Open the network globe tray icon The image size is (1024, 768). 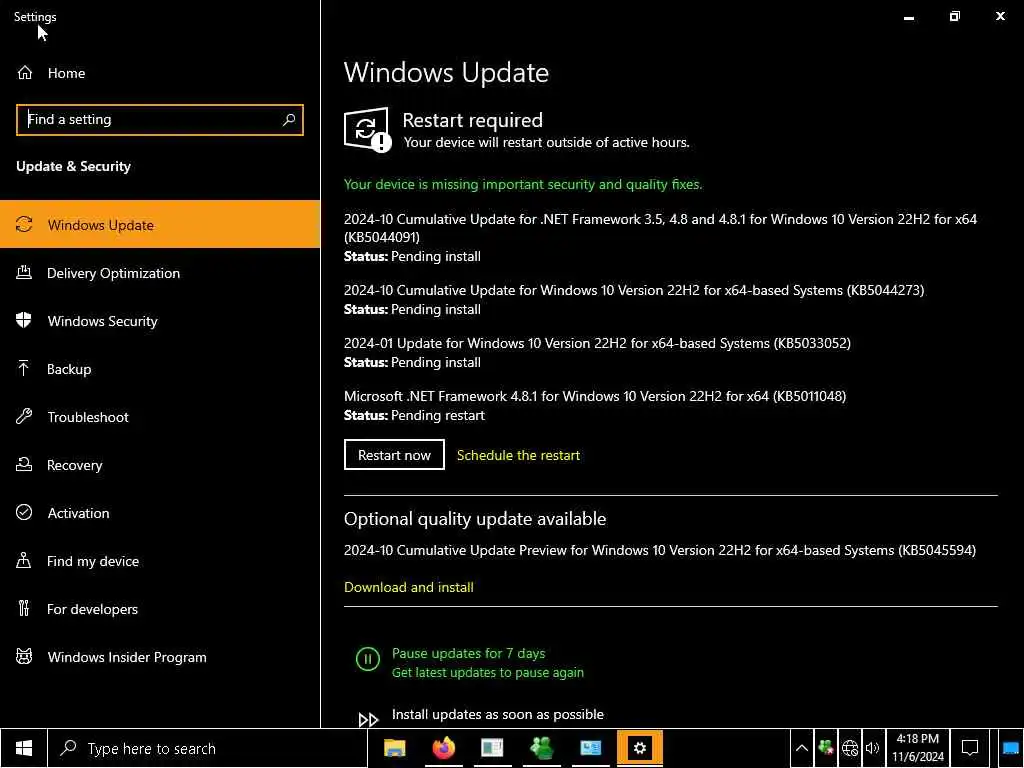pos(850,748)
